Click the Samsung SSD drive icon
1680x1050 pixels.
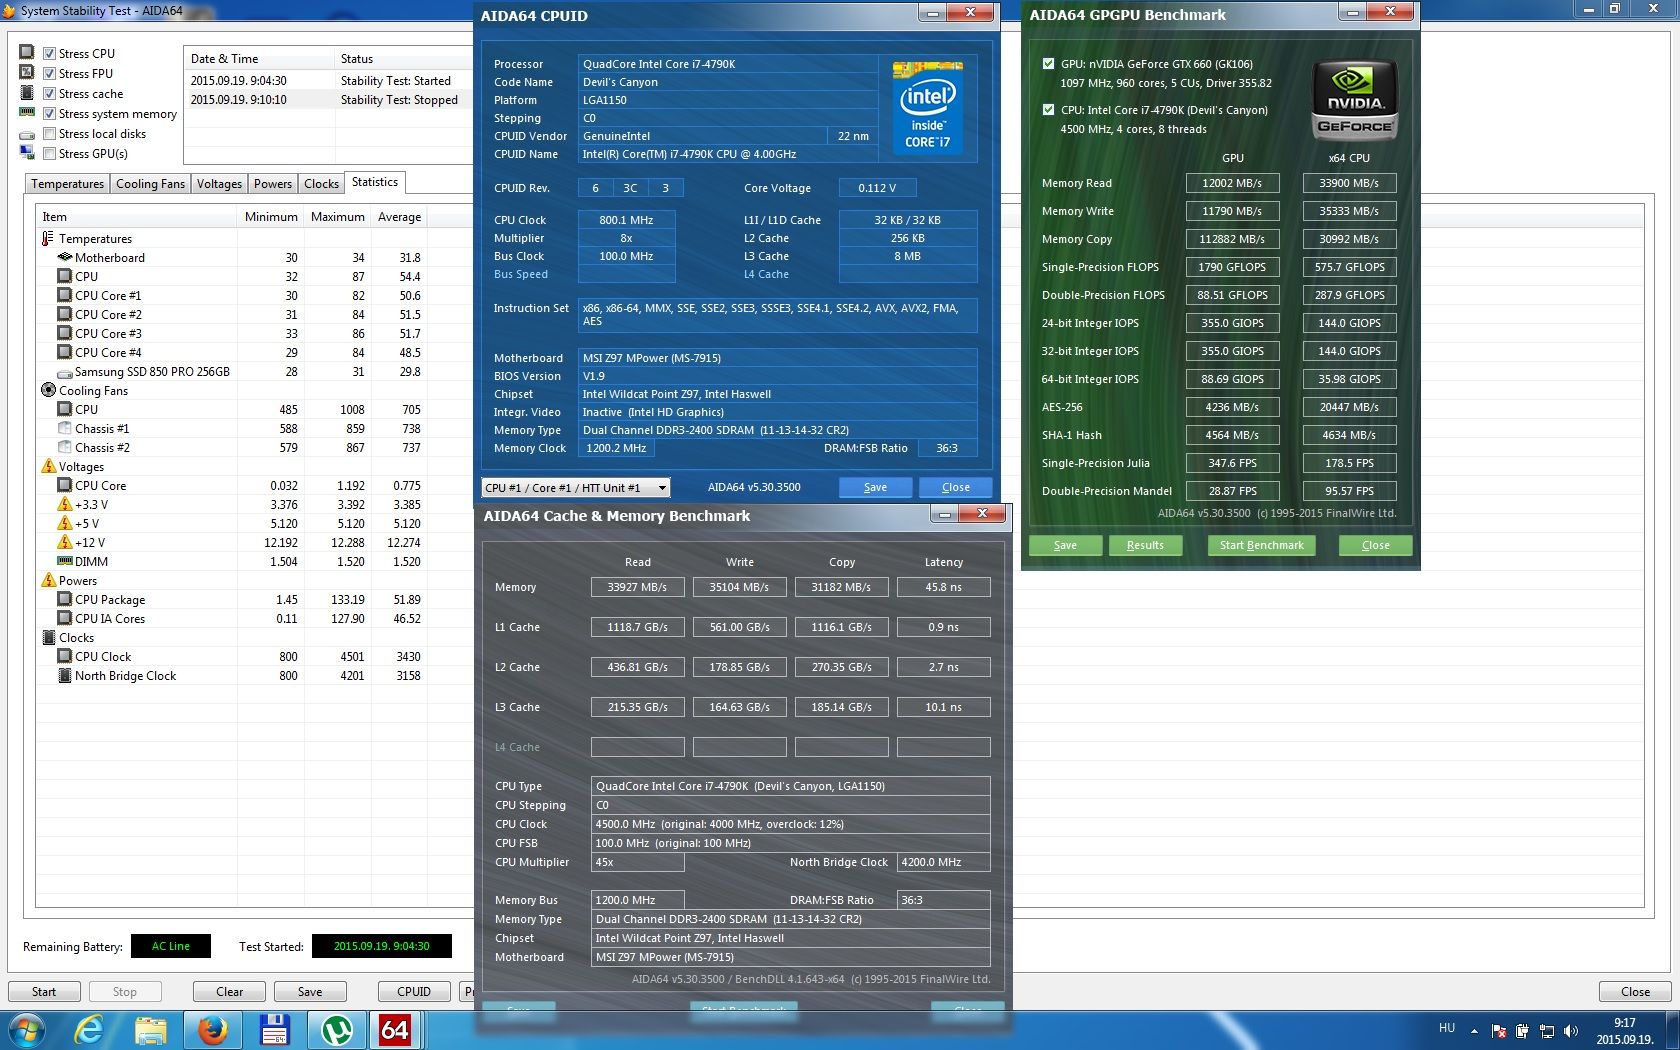click(65, 372)
